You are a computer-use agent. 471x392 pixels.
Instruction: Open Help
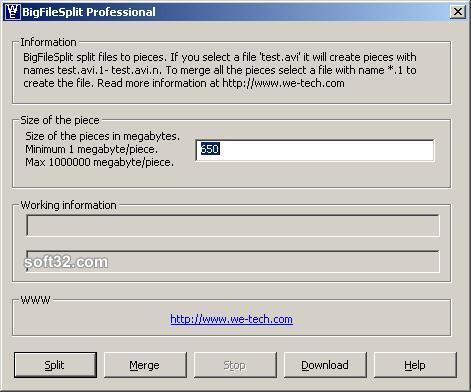tap(415, 365)
